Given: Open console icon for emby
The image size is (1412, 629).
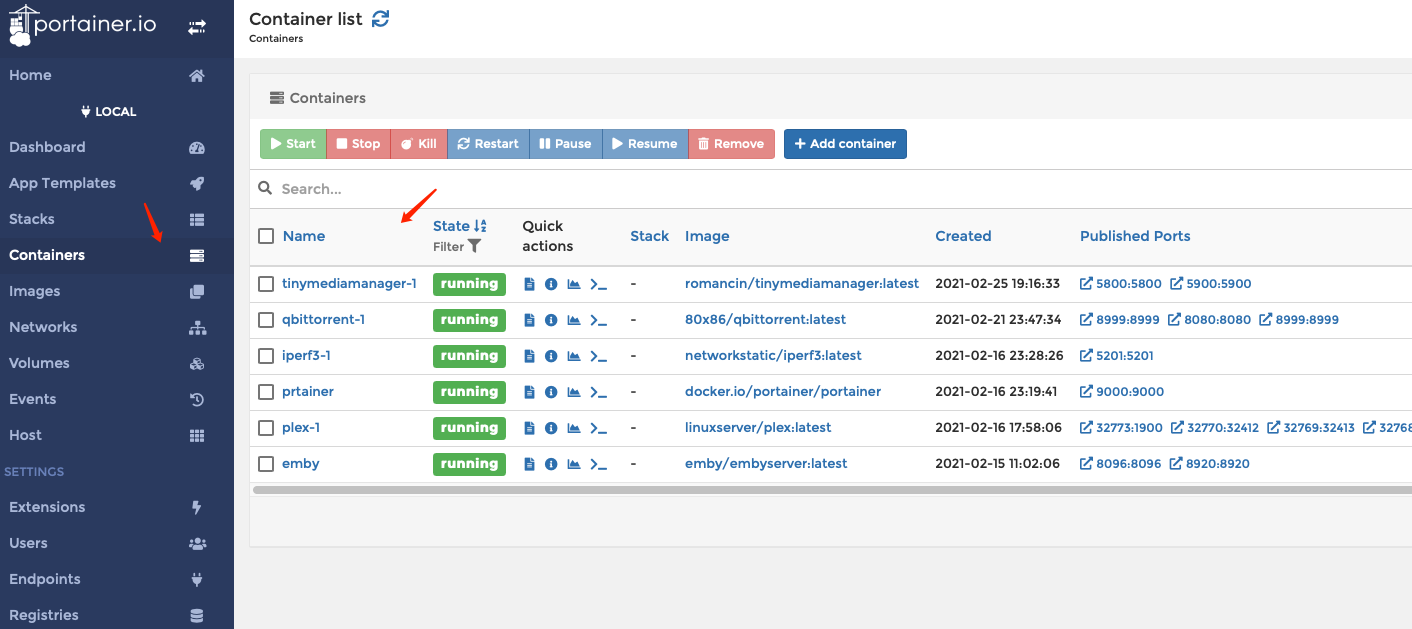Looking at the screenshot, I should (599, 464).
